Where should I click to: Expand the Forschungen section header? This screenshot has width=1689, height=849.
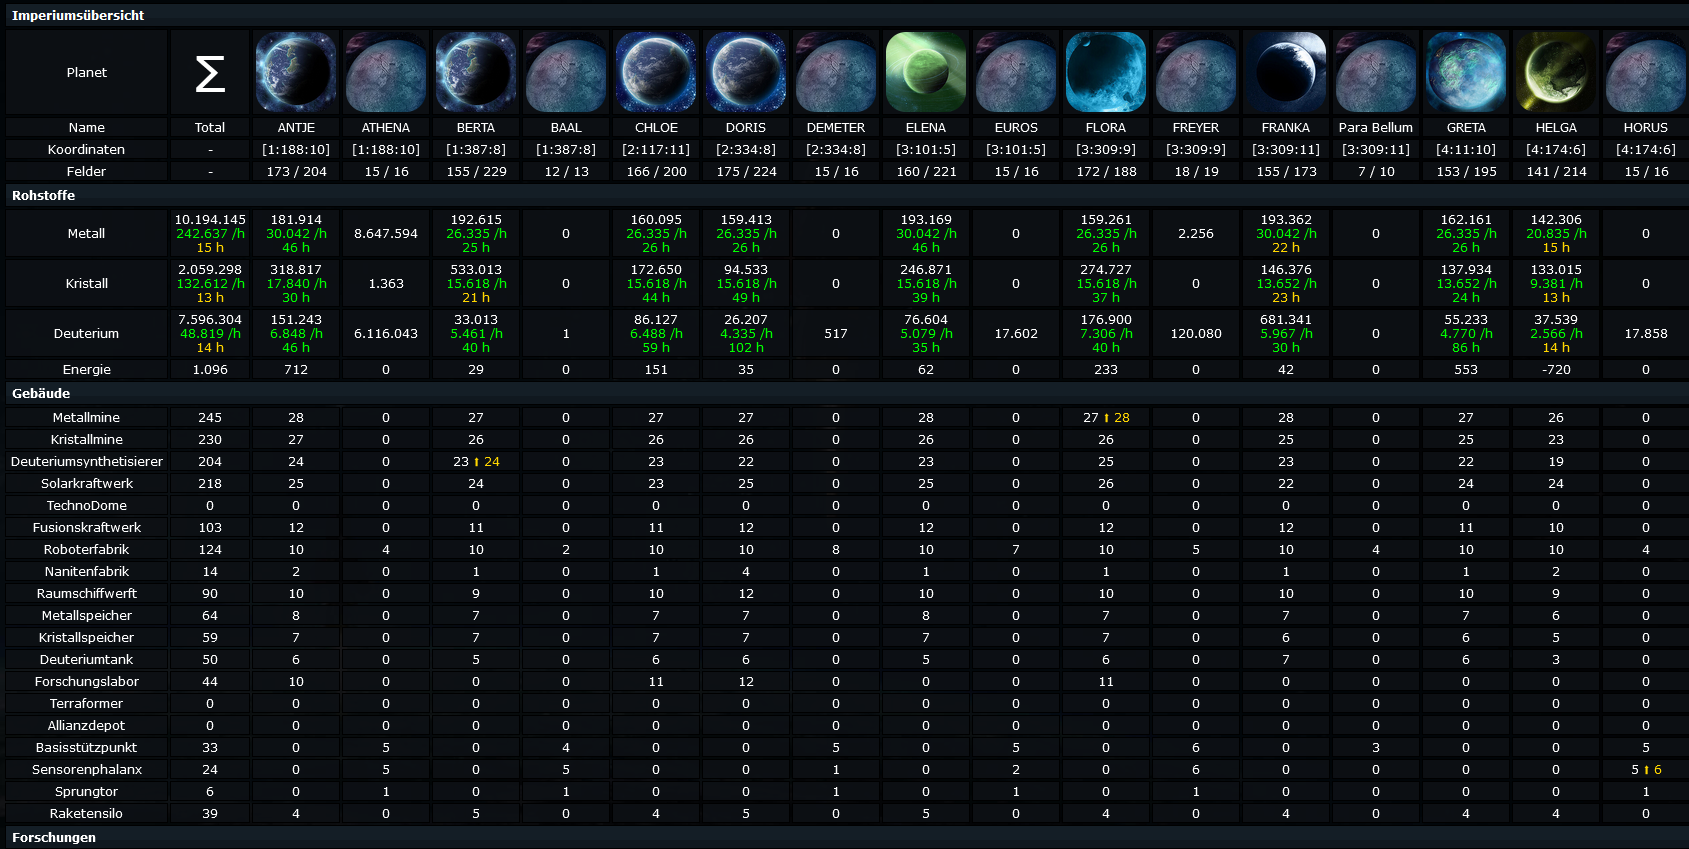[x=54, y=837]
